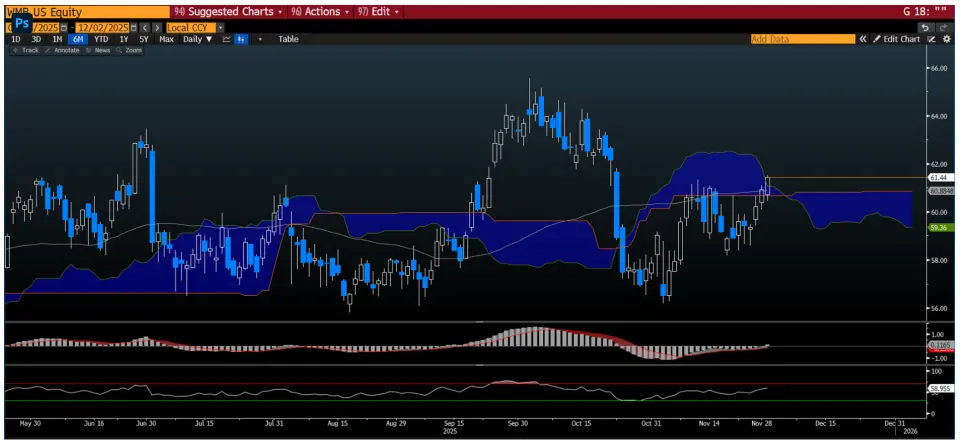This screenshot has width=960, height=441.
Task: Open the Actions menu
Action: (x=323, y=12)
